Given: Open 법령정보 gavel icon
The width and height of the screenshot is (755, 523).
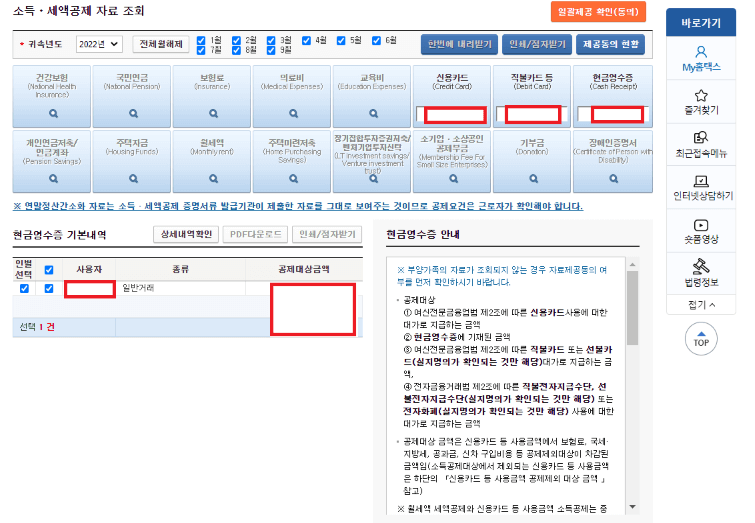Looking at the screenshot, I should coord(701,266).
